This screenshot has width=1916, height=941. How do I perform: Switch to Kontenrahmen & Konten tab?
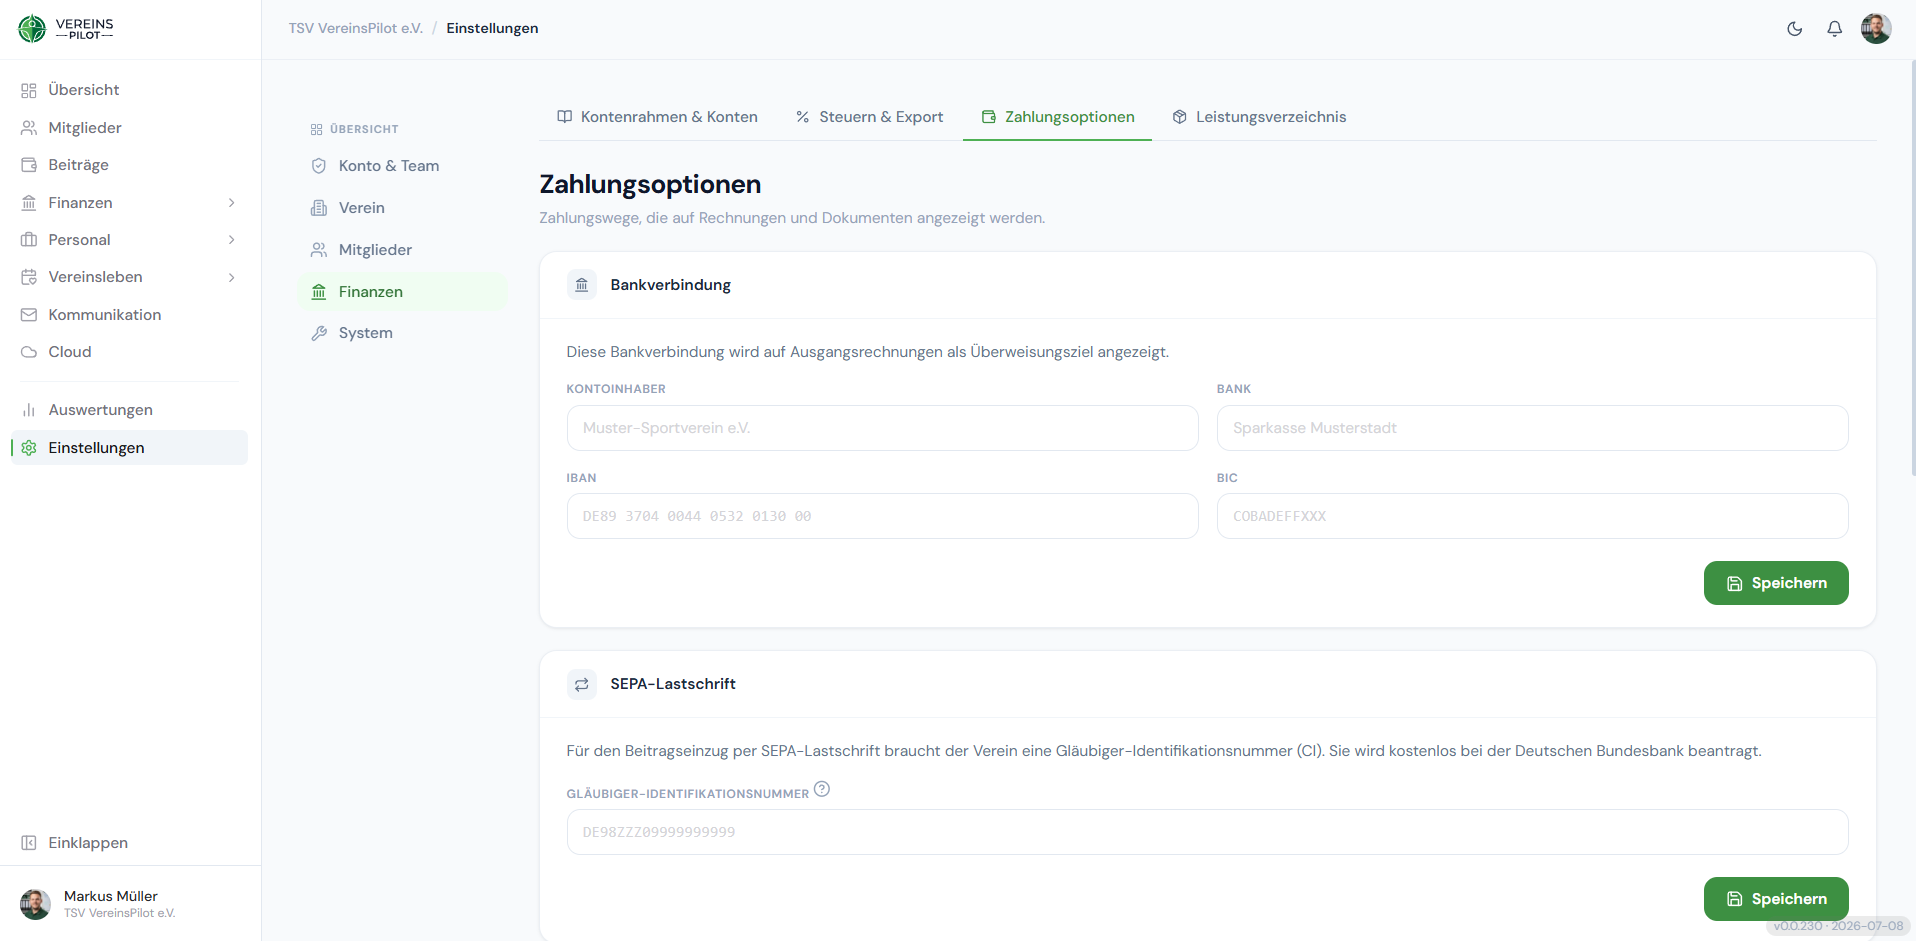(x=657, y=117)
